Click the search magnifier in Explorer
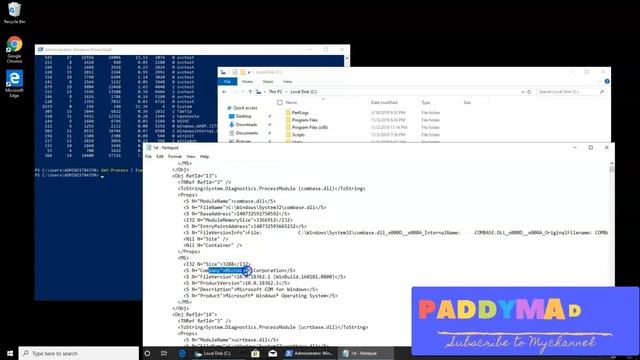This screenshot has width=640, height=360. 602,92
